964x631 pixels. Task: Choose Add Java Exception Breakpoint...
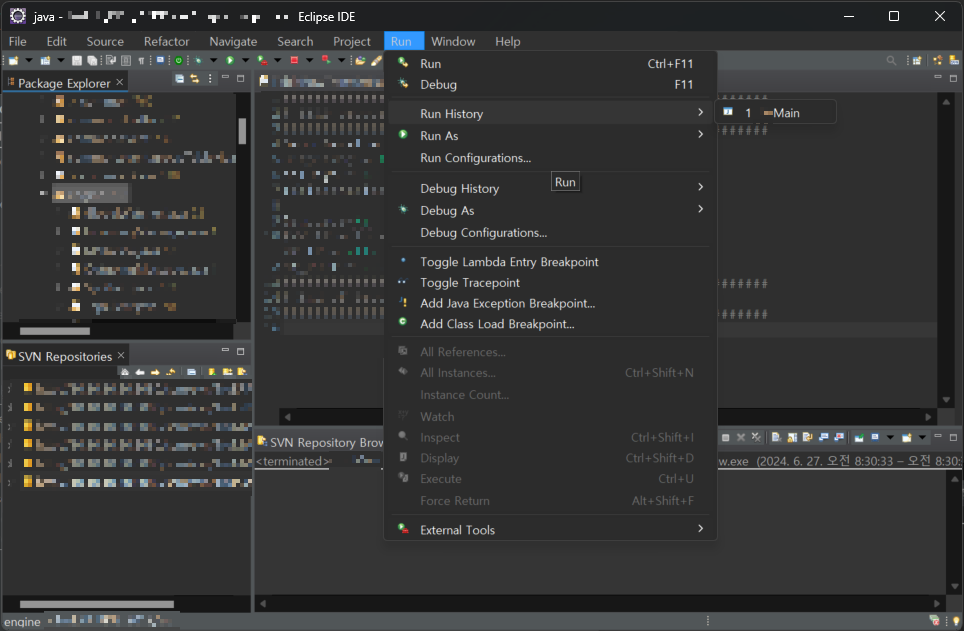tap(550, 303)
